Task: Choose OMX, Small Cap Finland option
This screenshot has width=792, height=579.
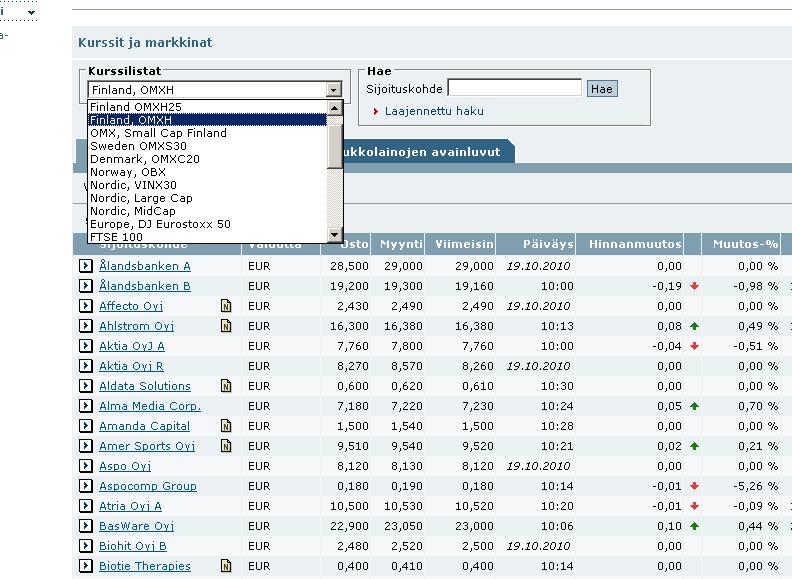Action: coord(208,133)
